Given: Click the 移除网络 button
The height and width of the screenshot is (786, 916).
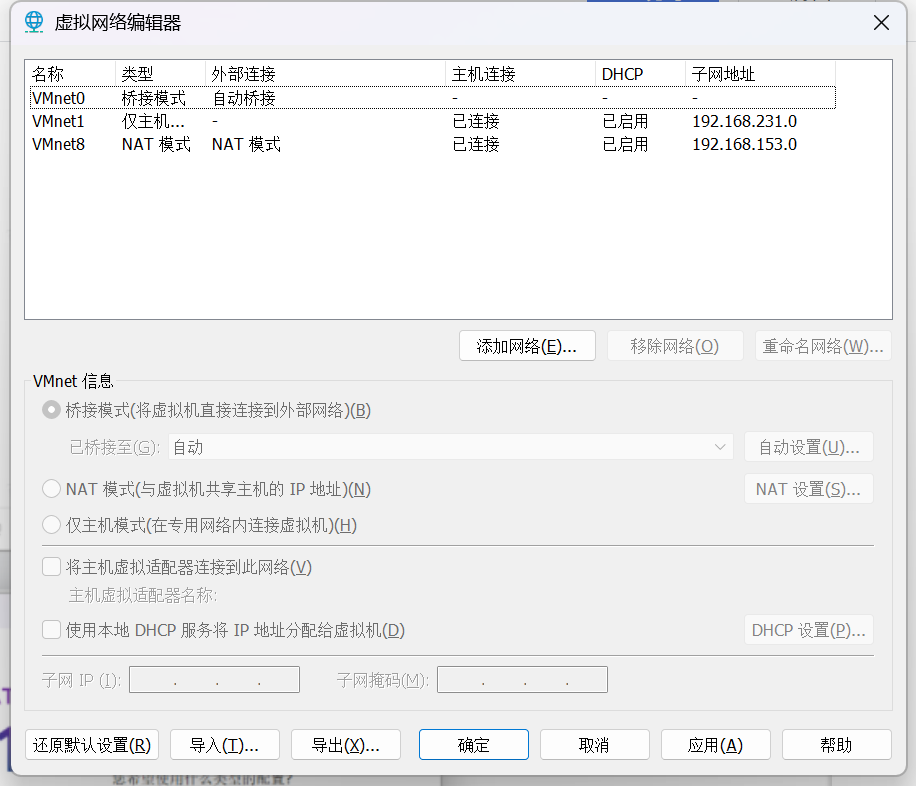Looking at the screenshot, I should click(675, 346).
